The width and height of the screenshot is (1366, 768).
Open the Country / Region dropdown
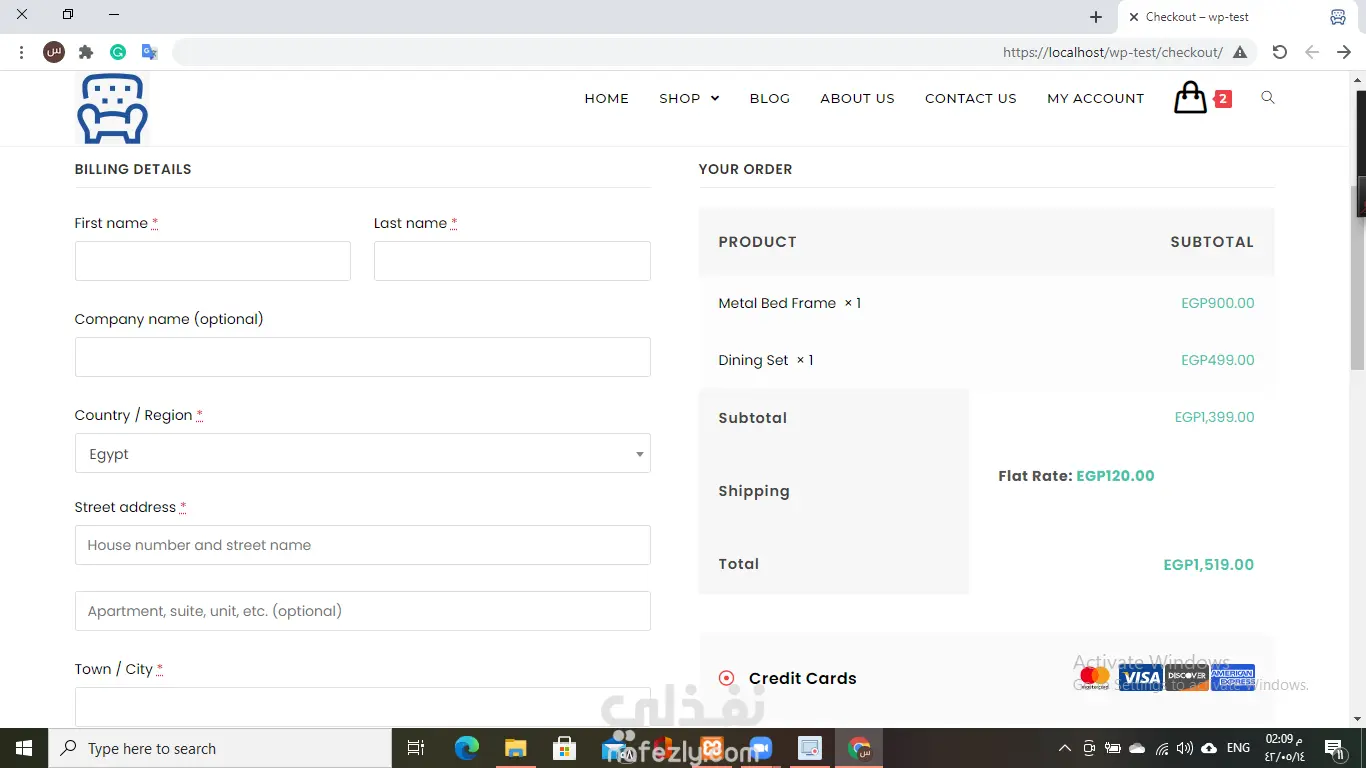[x=362, y=453]
